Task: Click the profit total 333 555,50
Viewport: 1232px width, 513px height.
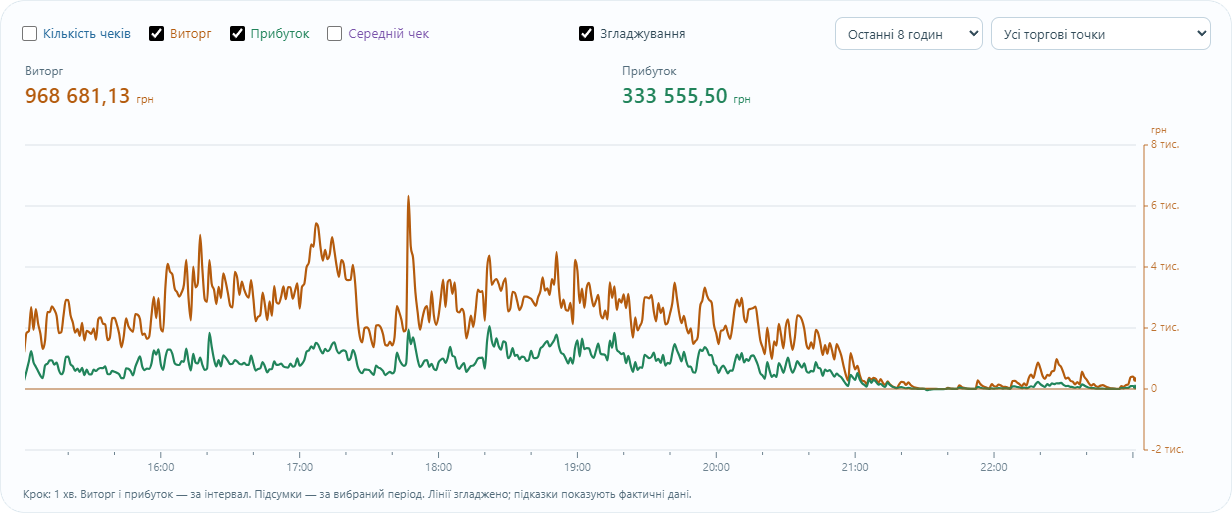Action: click(x=675, y=96)
